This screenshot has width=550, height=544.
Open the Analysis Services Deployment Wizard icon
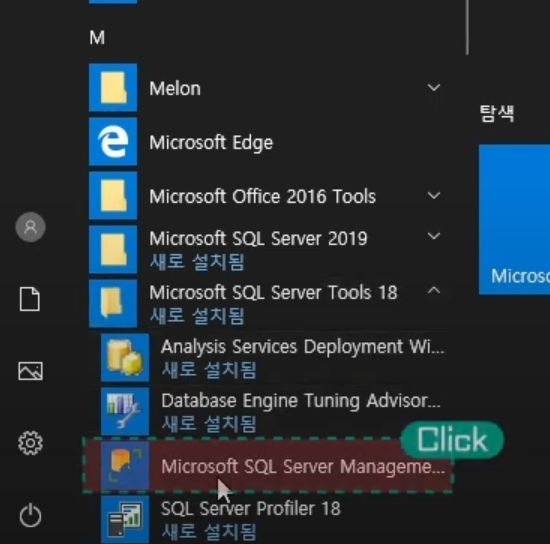coord(125,358)
